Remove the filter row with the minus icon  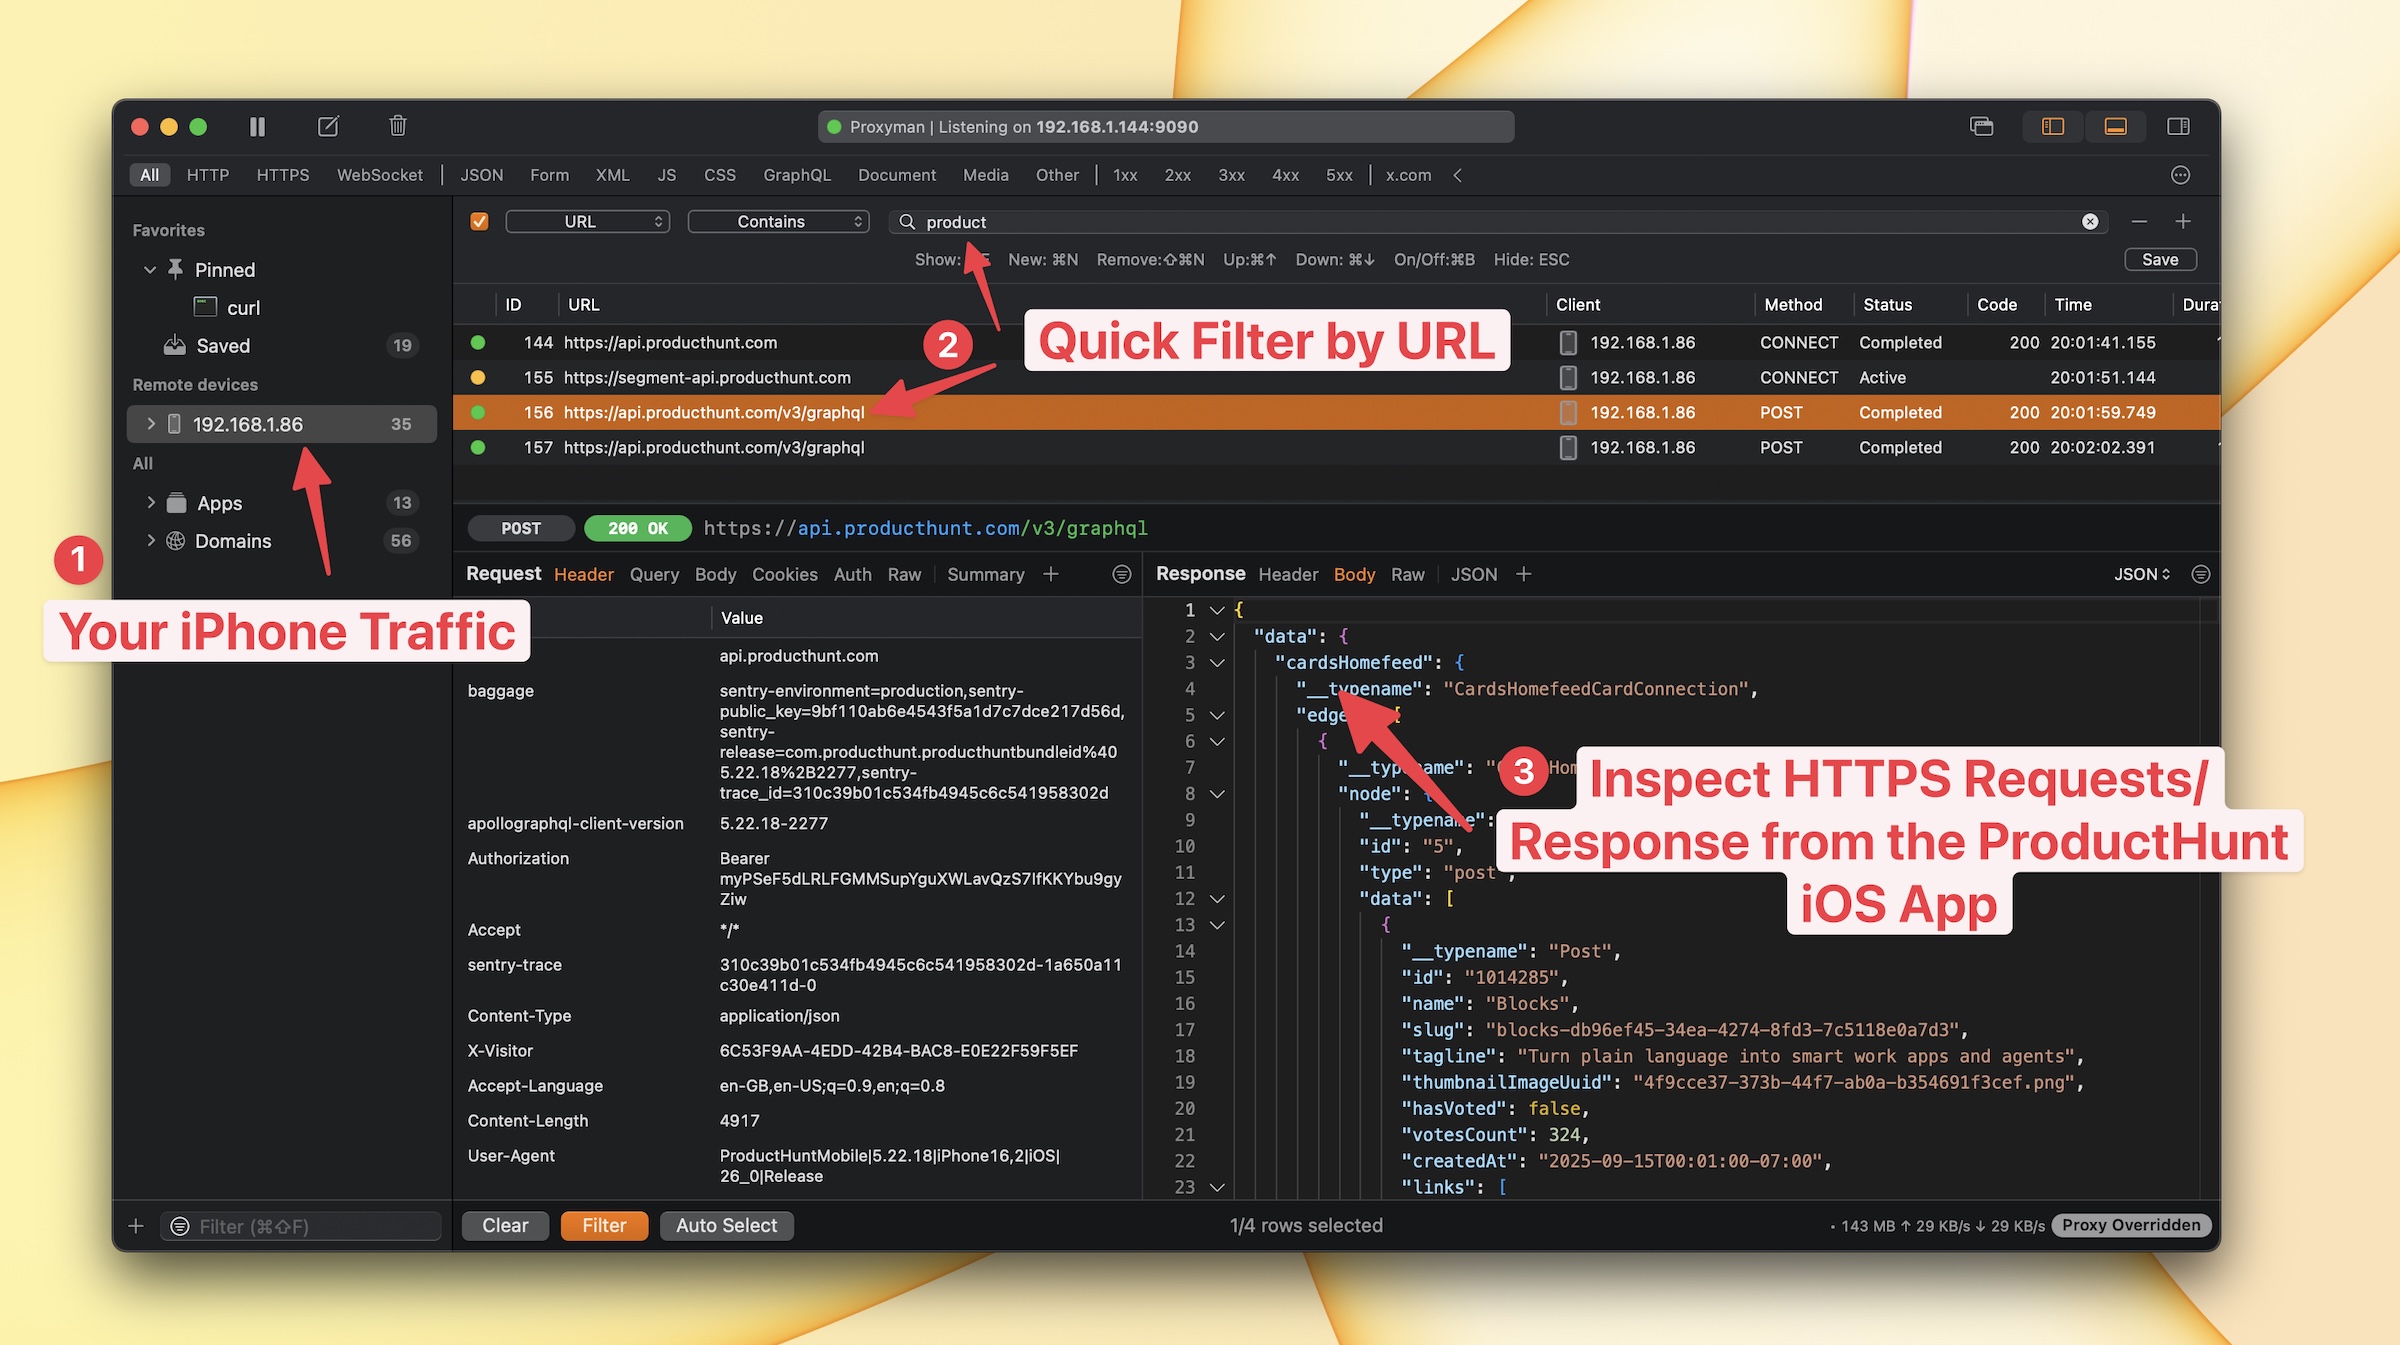click(2139, 221)
